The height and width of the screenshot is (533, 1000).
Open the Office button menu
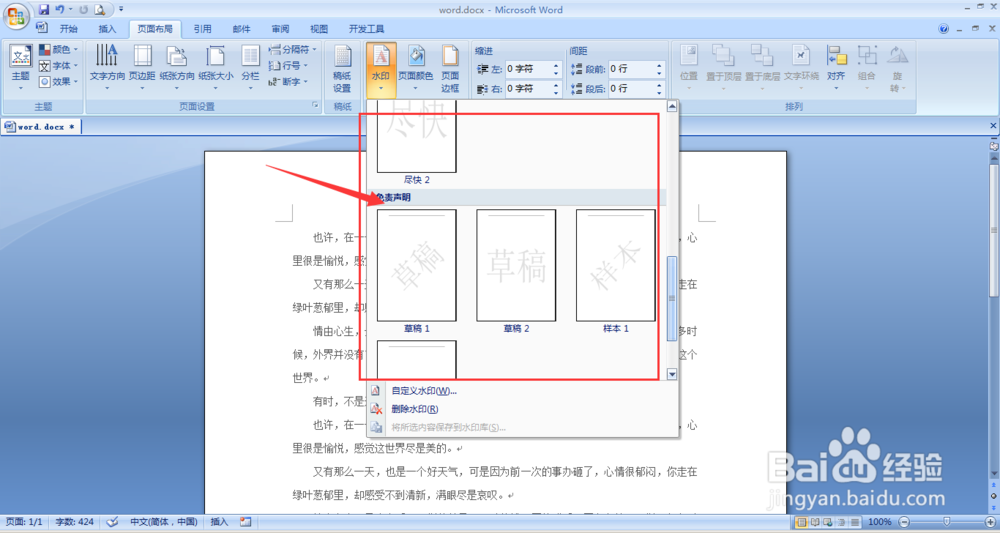(x=16, y=16)
